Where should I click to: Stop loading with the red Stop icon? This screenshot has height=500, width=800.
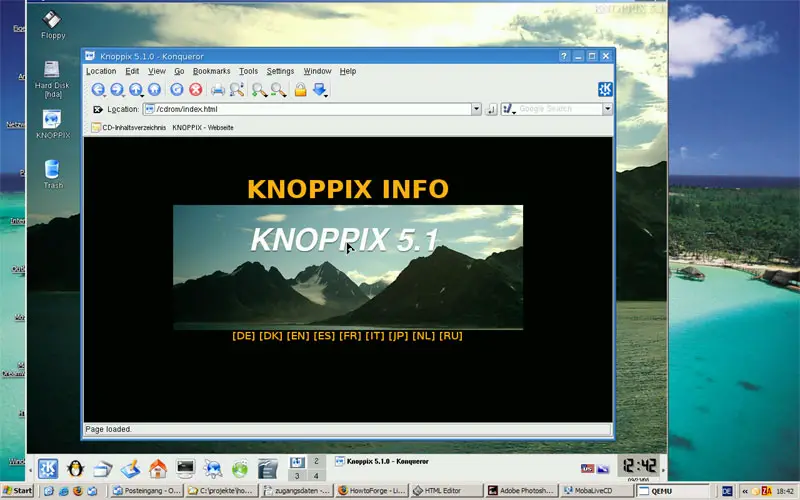pyautogui.click(x=195, y=90)
